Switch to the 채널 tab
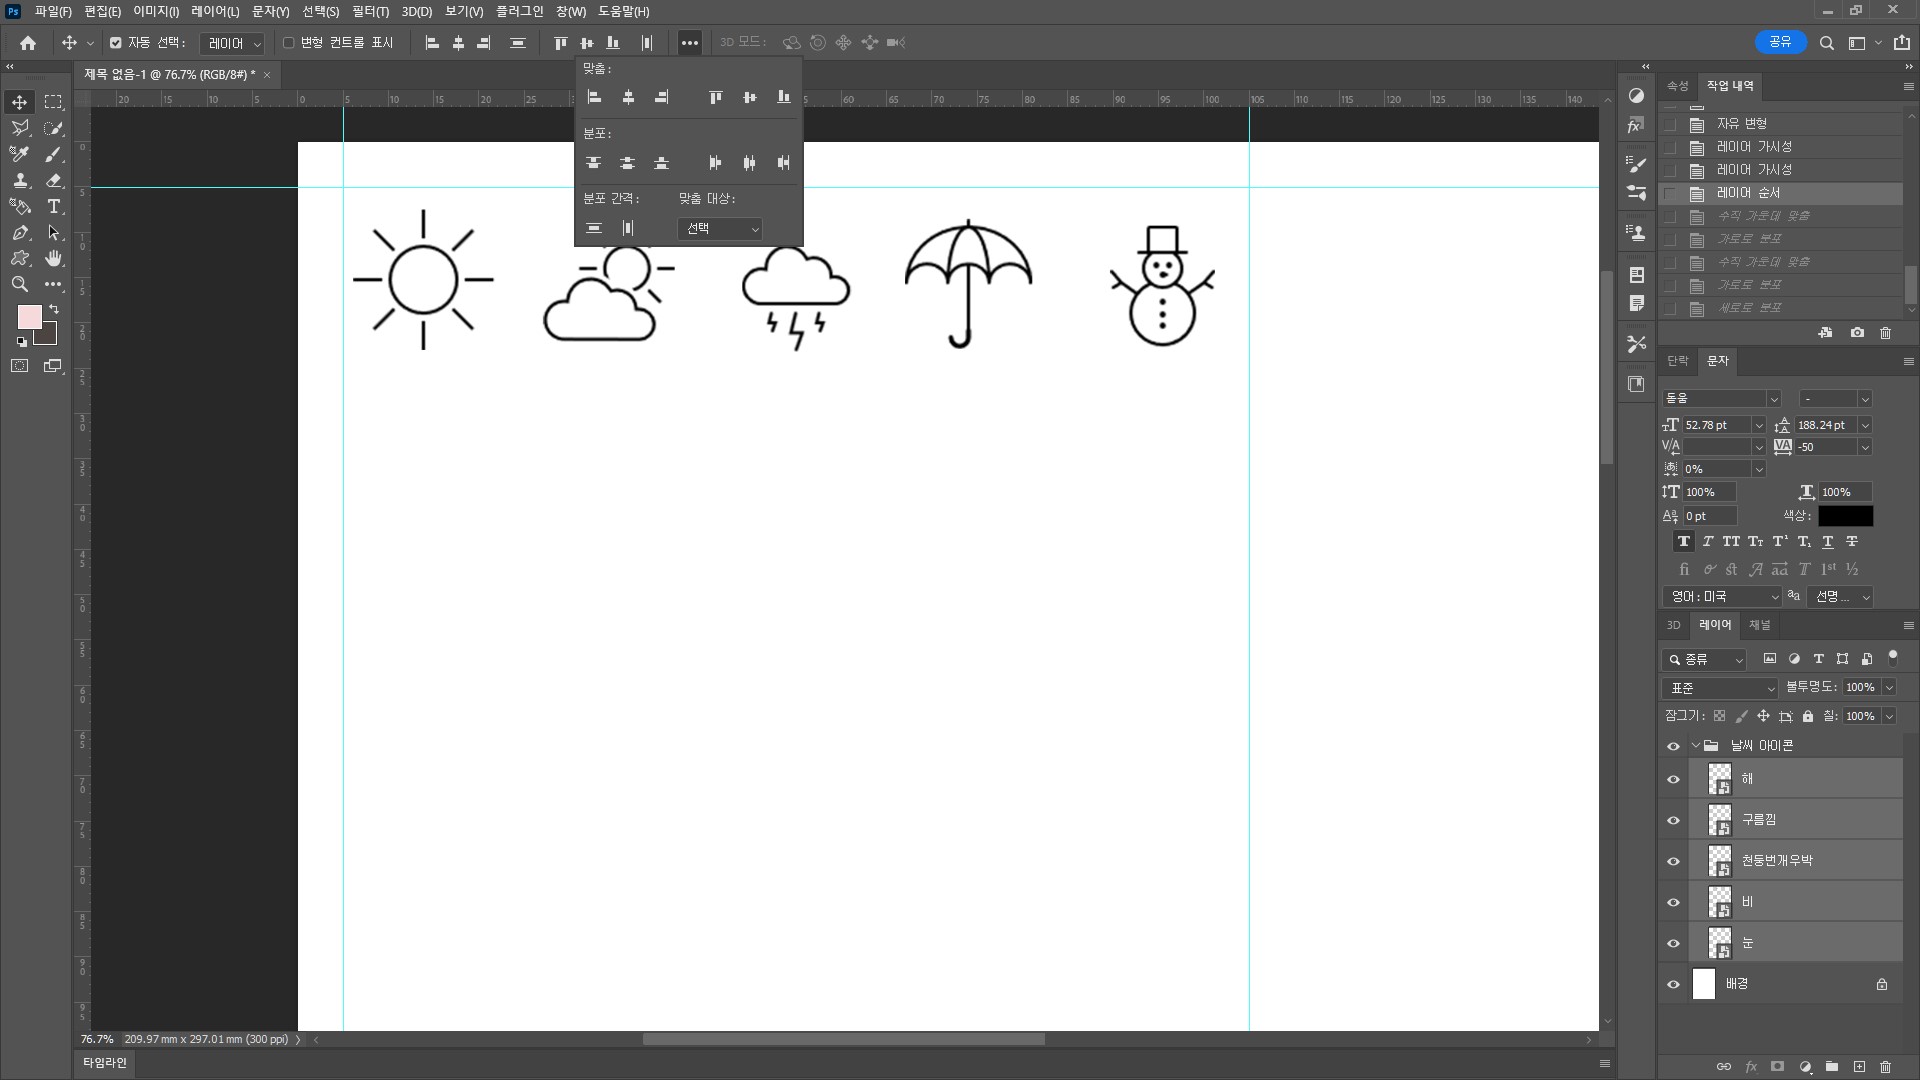The width and height of the screenshot is (1920, 1080). click(x=1759, y=625)
